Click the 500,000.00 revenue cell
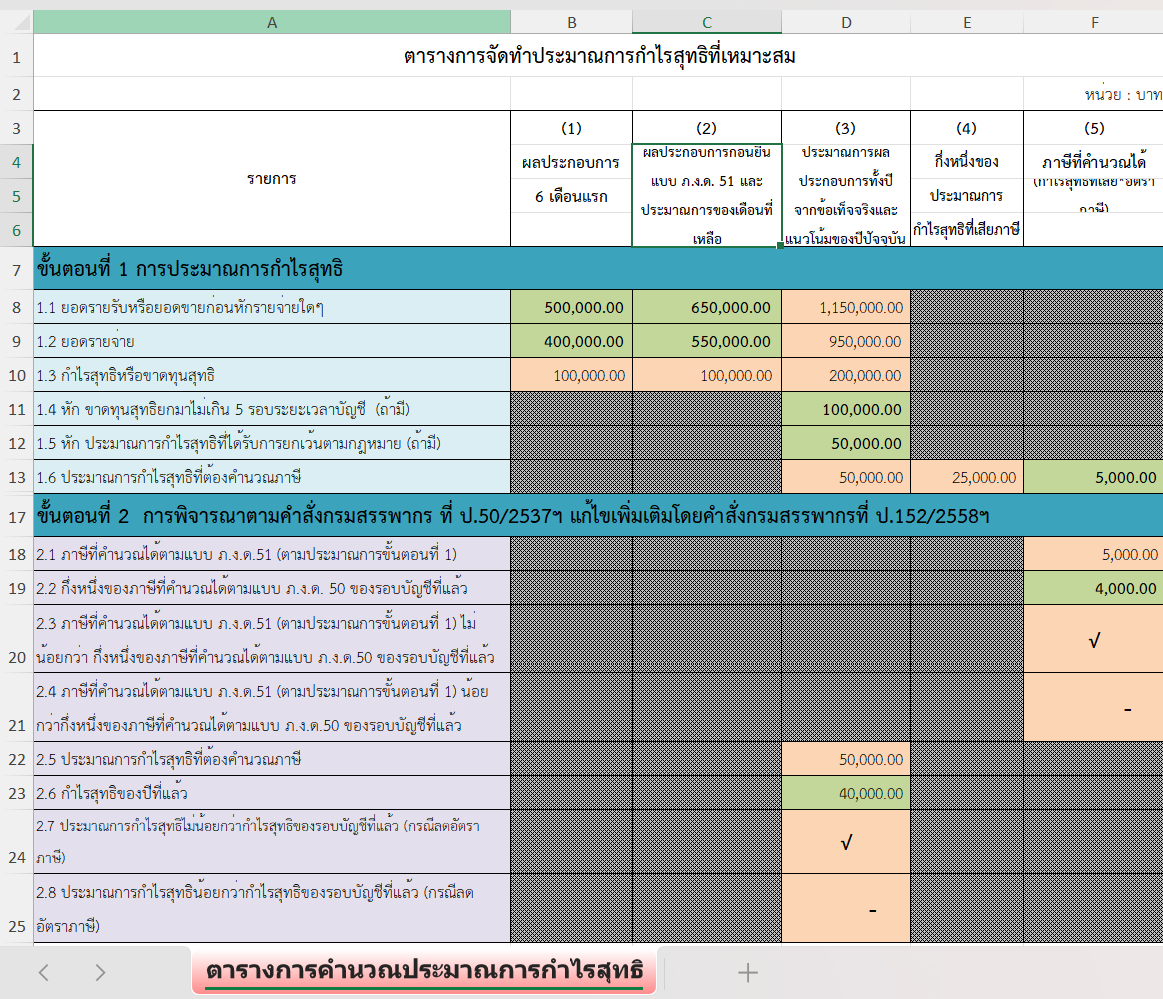 coord(571,308)
